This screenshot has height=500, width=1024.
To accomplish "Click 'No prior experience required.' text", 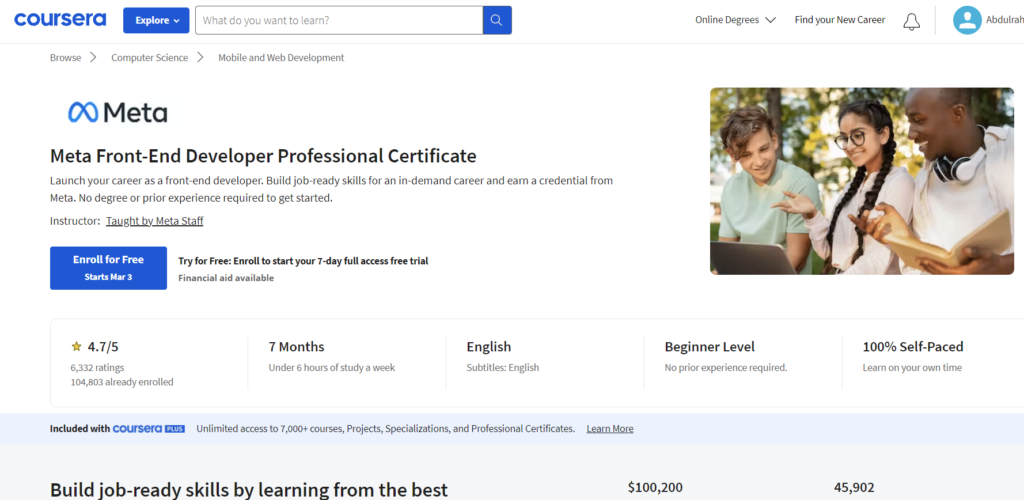I will click(726, 367).
